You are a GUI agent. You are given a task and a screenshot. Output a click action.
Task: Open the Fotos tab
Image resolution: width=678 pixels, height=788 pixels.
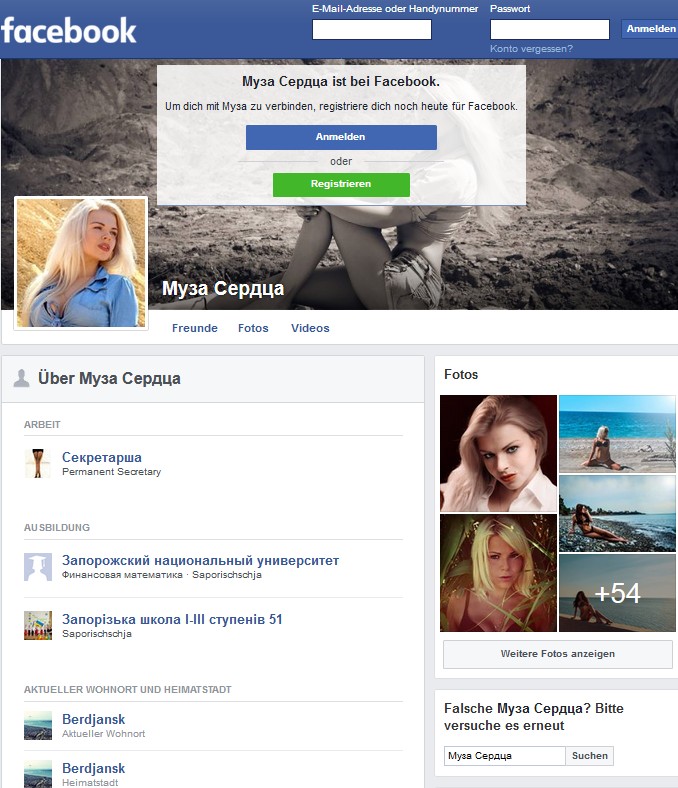253,328
